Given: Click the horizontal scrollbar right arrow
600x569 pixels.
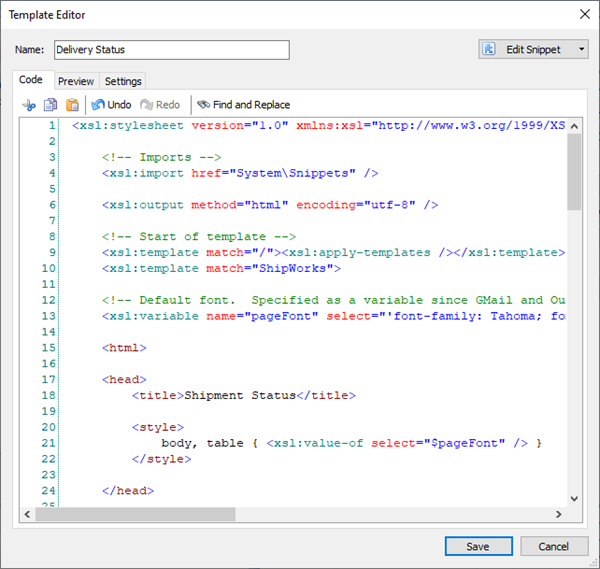Looking at the screenshot, I should tap(559, 514).
